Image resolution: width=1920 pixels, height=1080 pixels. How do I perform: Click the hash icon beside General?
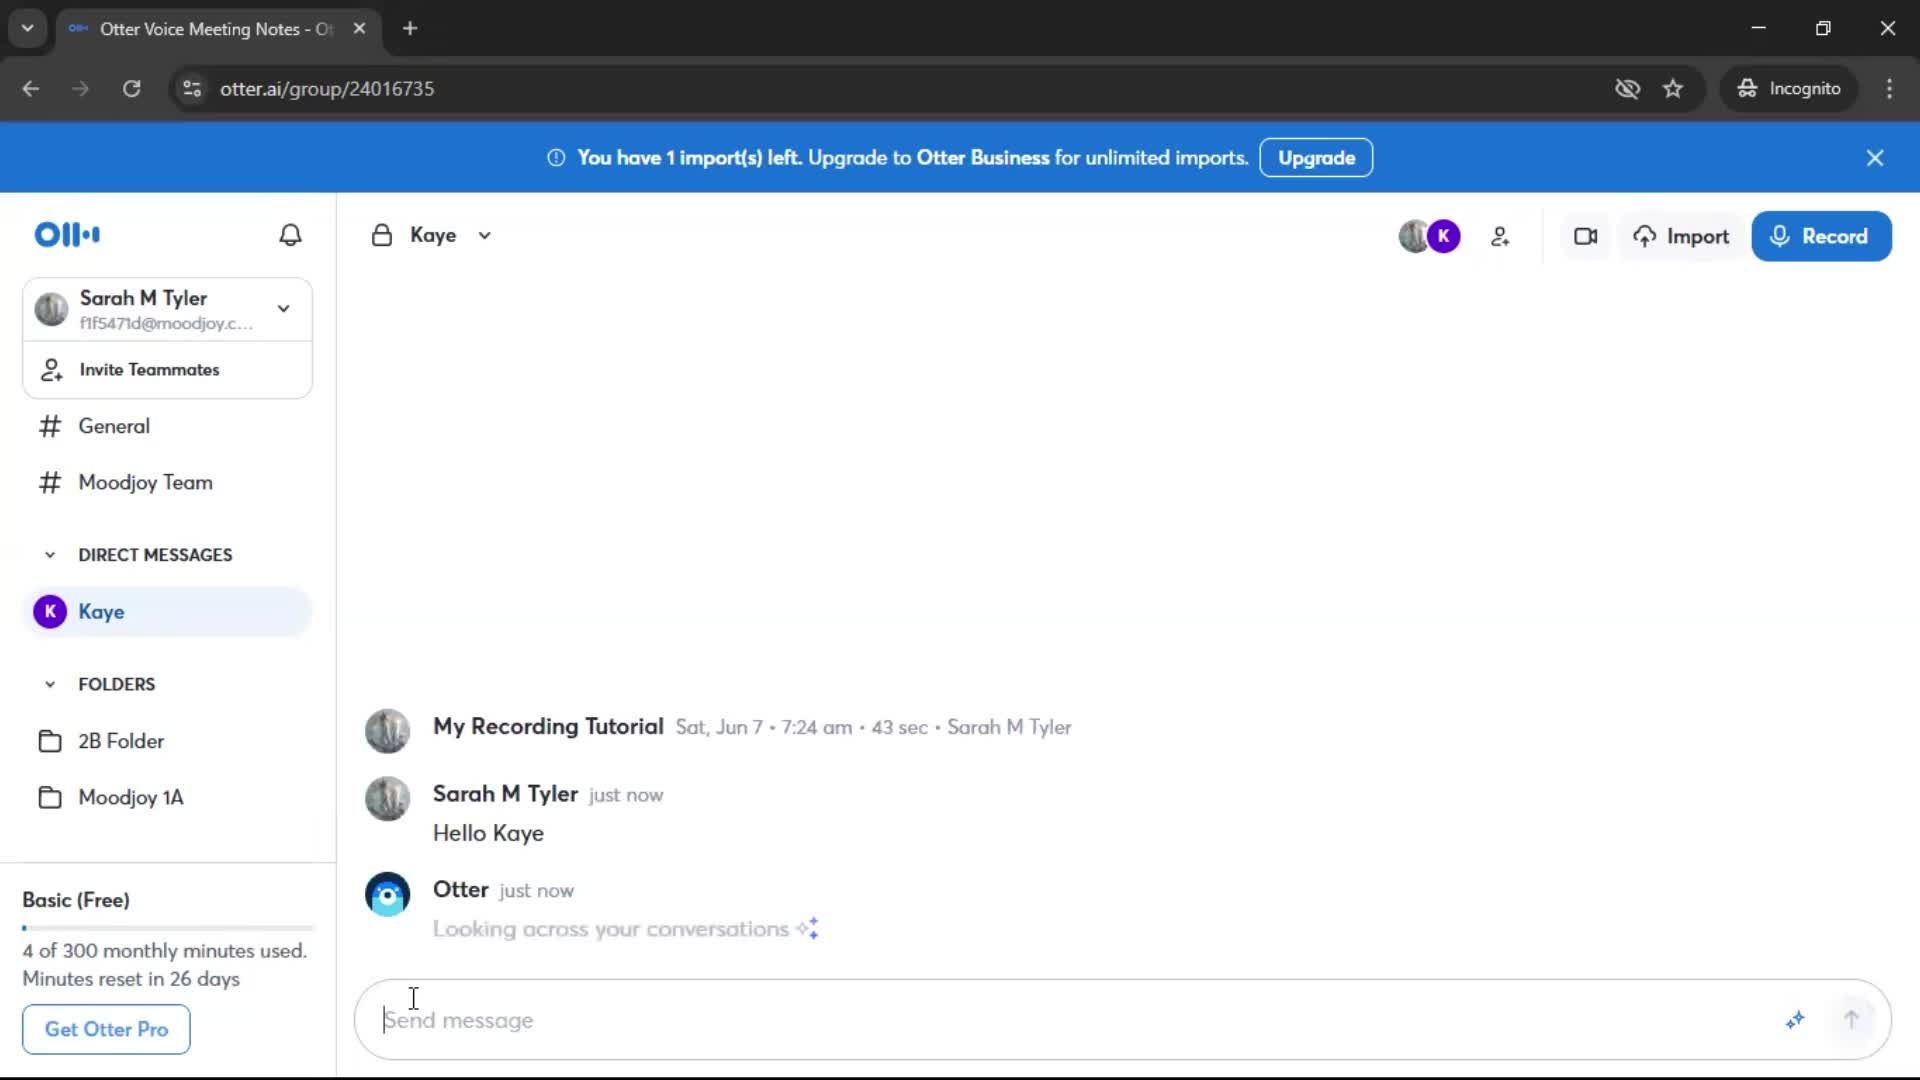50,427
